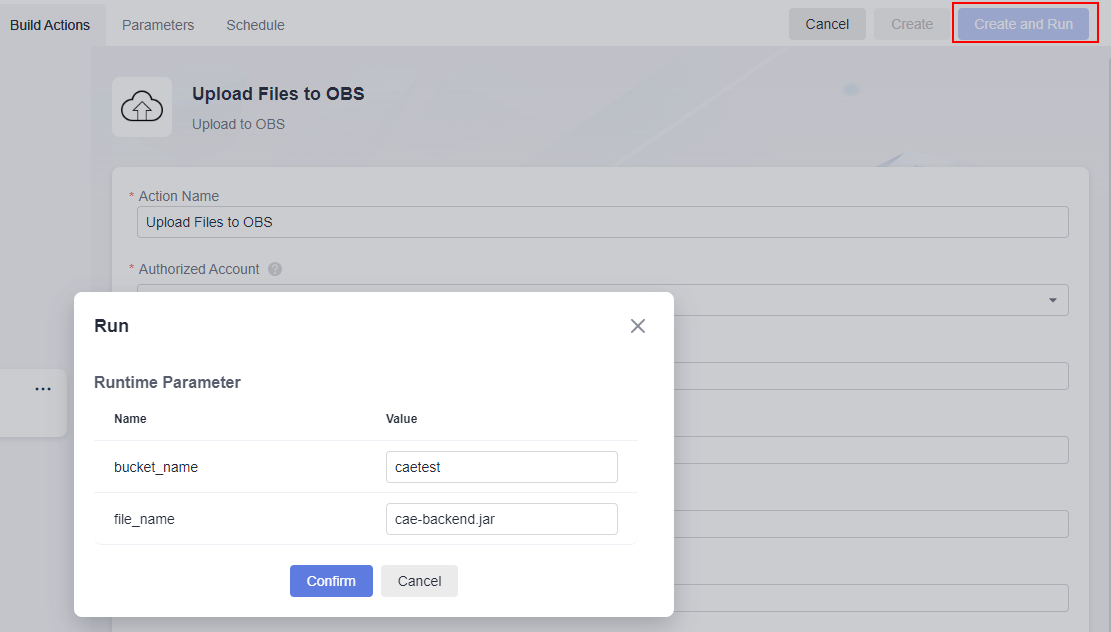Click the Value column header

[x=401, y=419]
